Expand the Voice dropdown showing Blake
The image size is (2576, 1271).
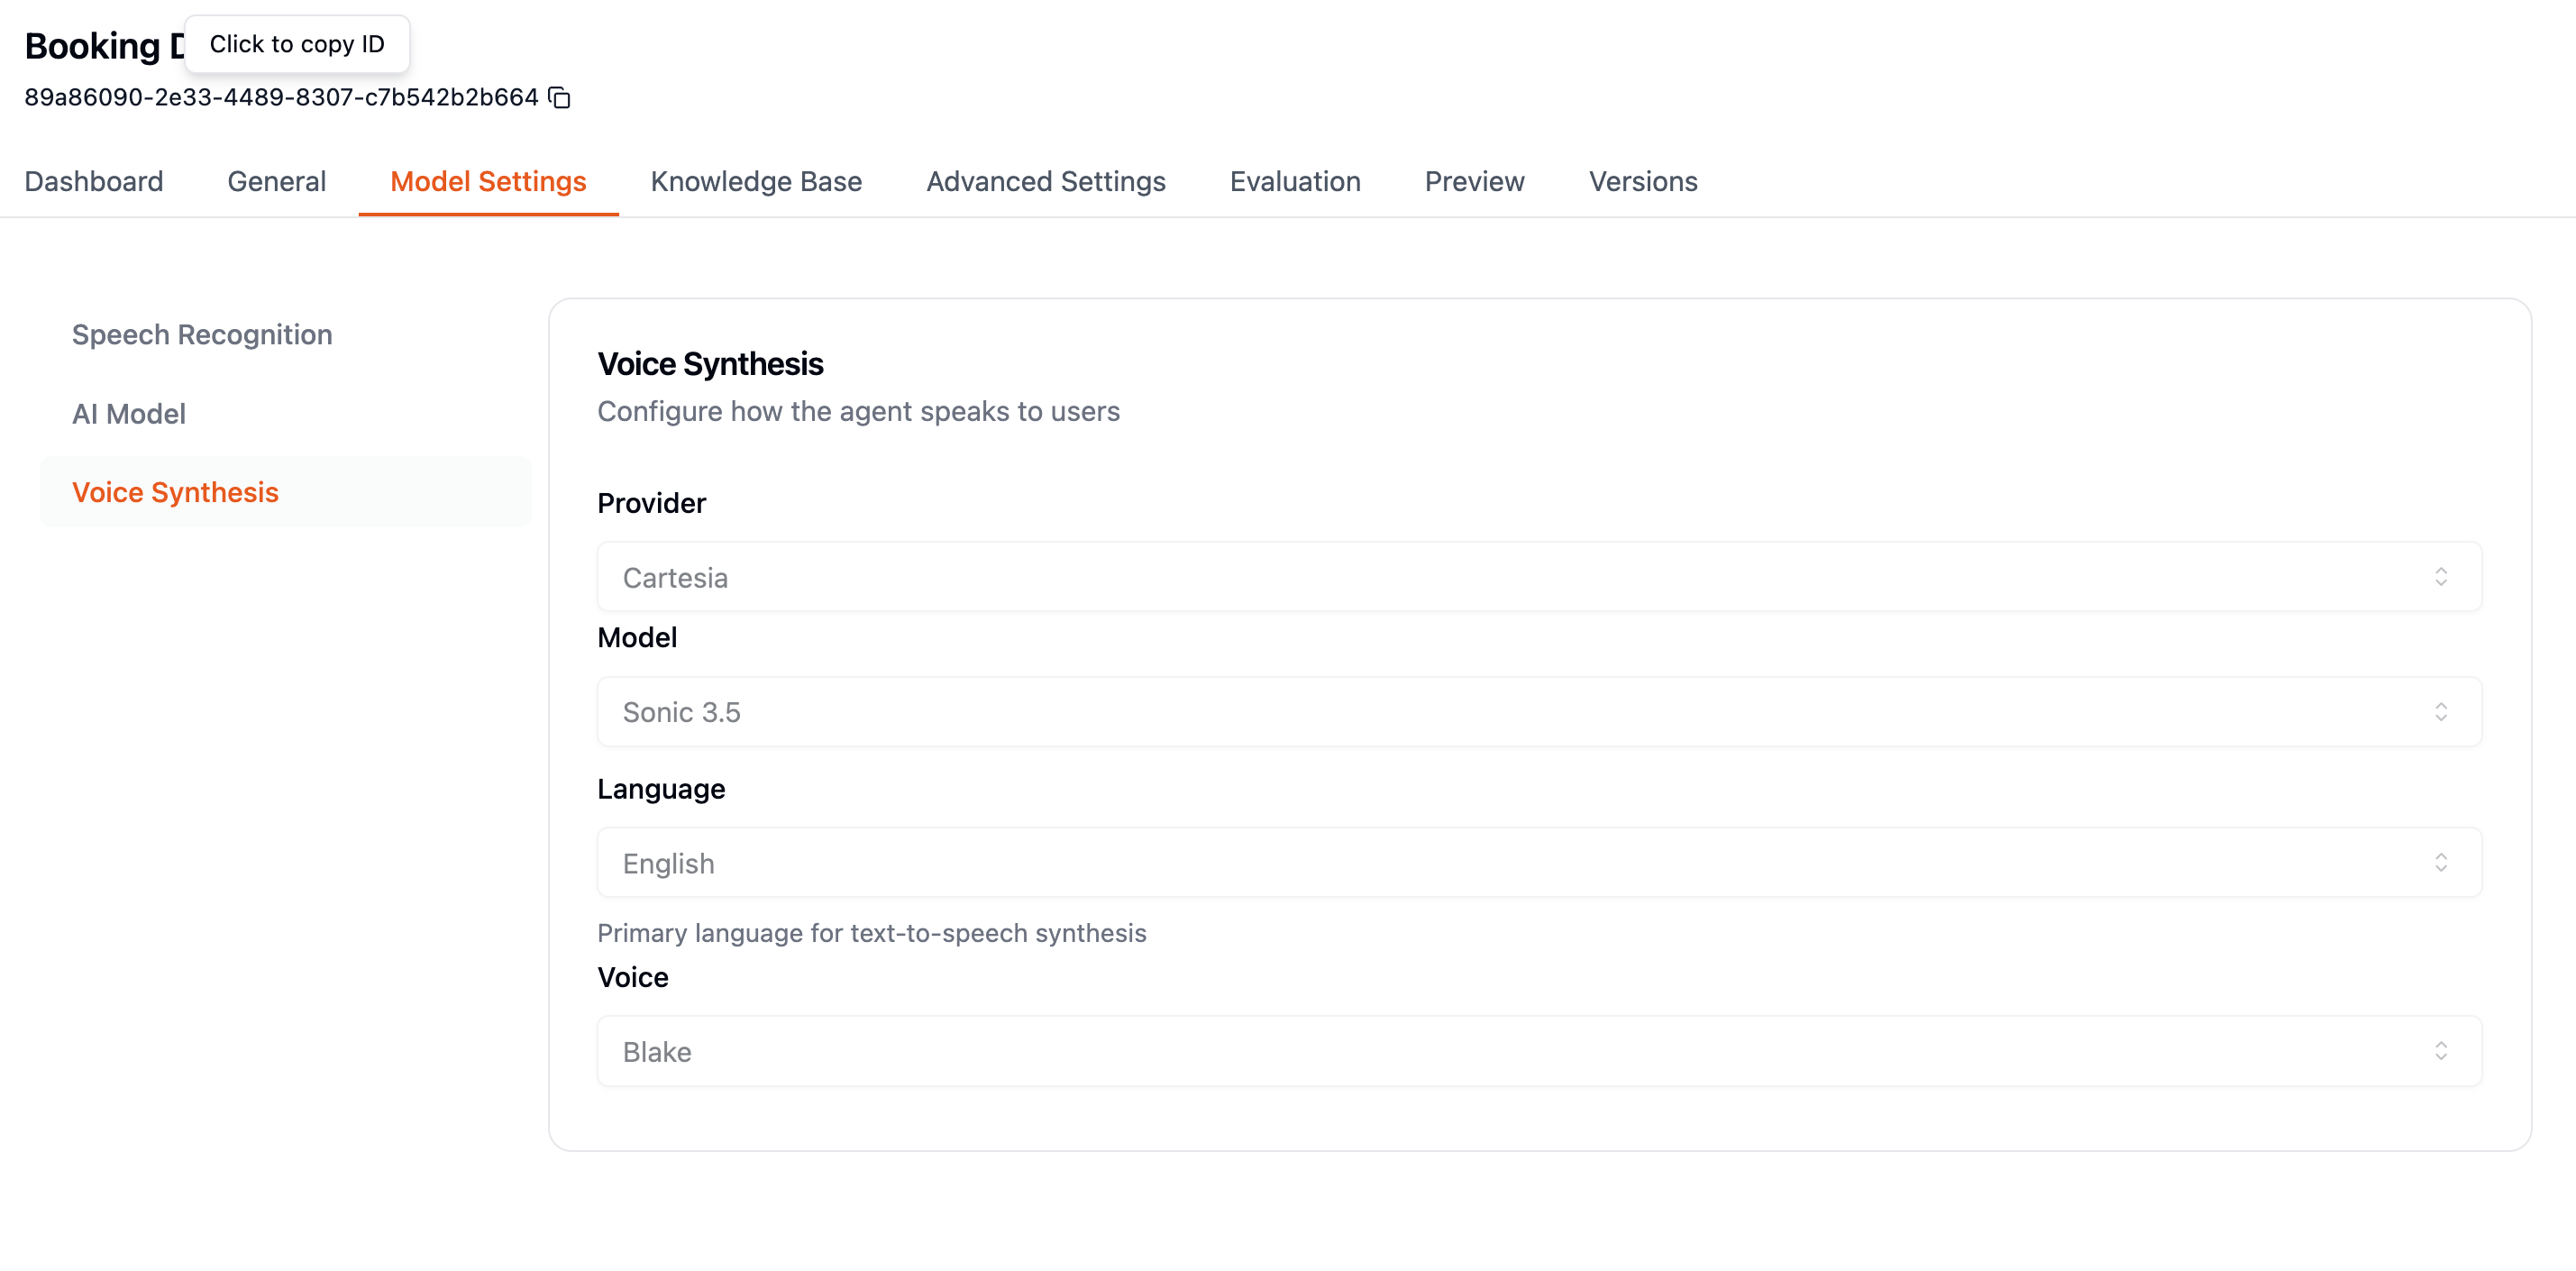(1539, 1051)
